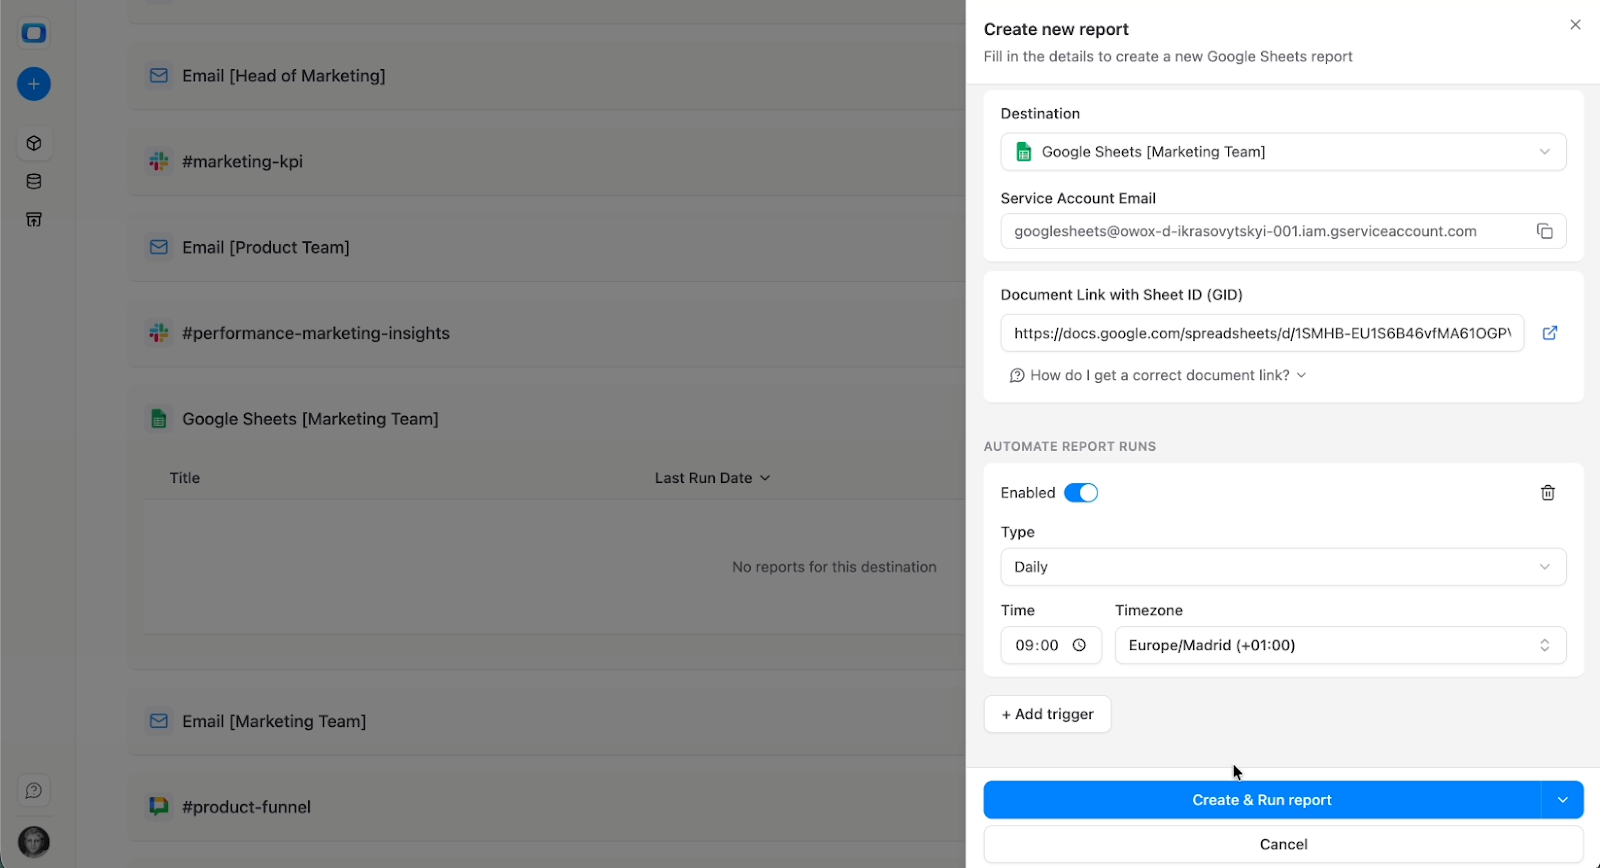This screenshot has width=1600, height=868.
Task: Click the Document Link input field
Action: click(1262, 333)
